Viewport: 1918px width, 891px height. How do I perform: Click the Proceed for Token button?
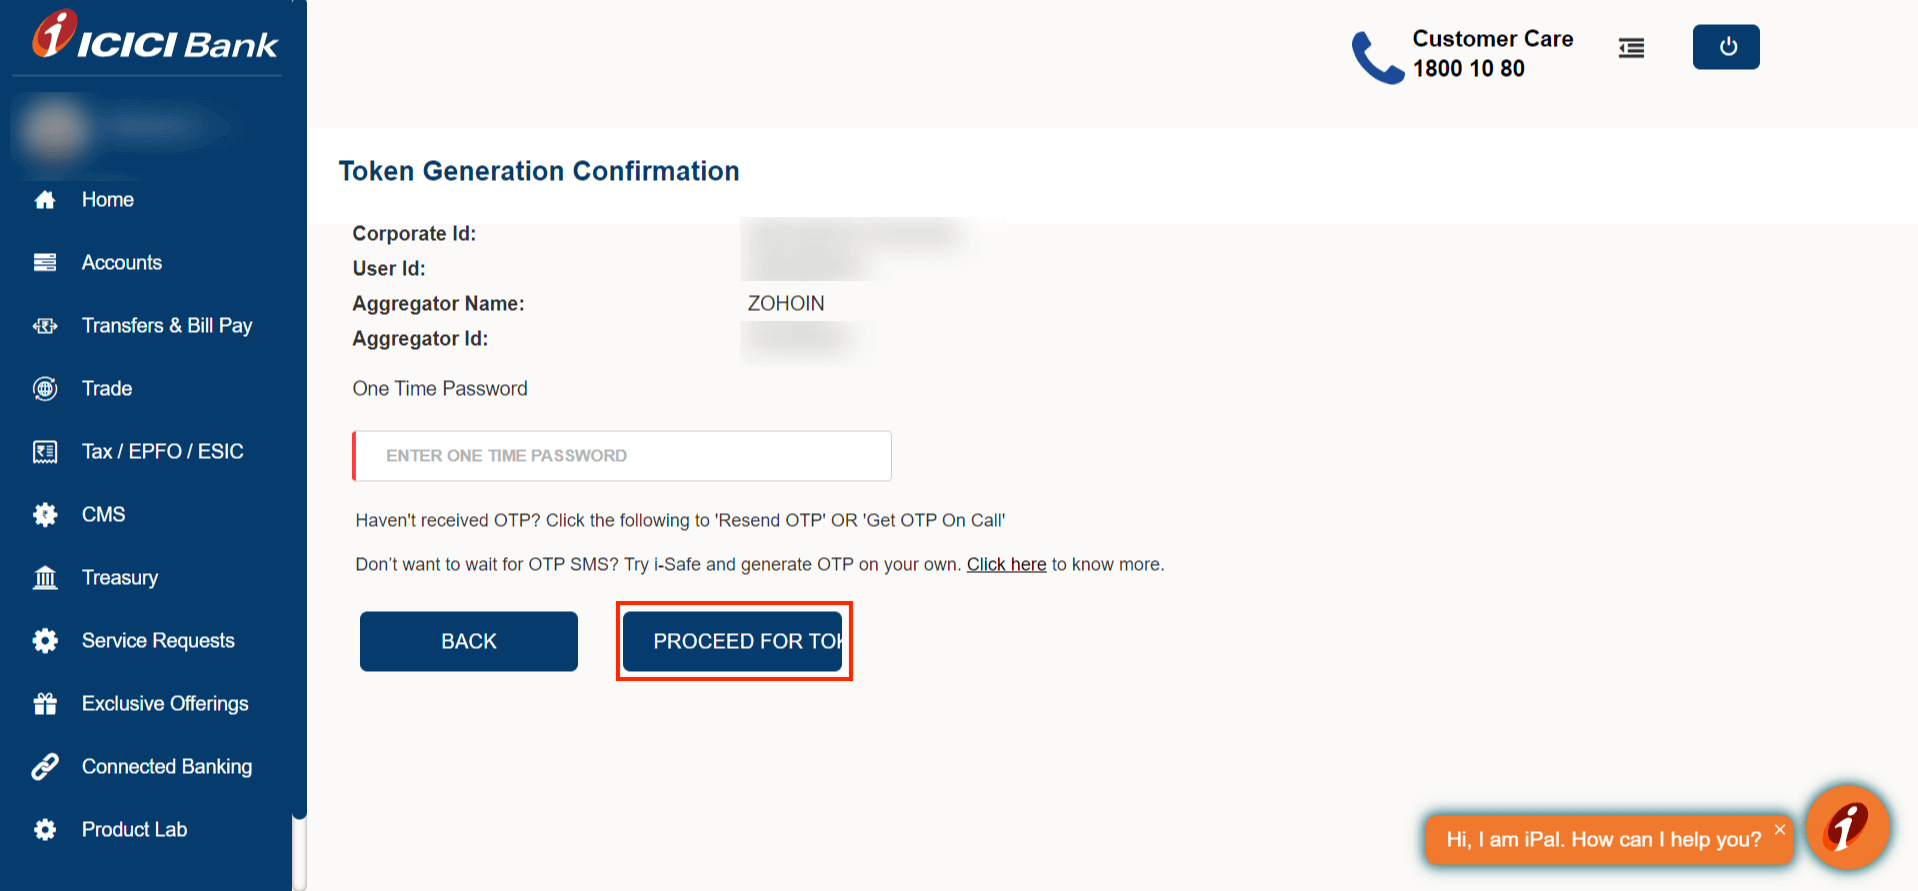coord(733,641)
